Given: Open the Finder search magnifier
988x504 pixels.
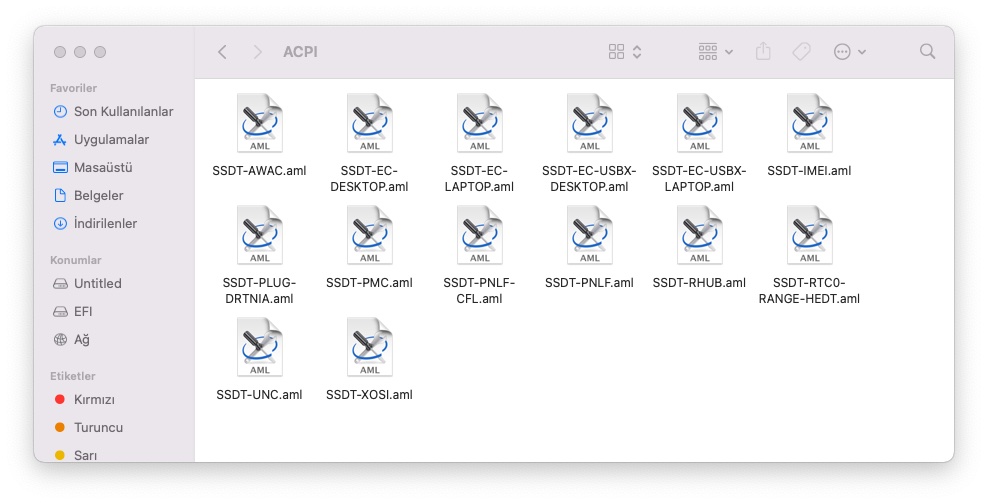Looking at the screenshot, I should click(928, 51).
